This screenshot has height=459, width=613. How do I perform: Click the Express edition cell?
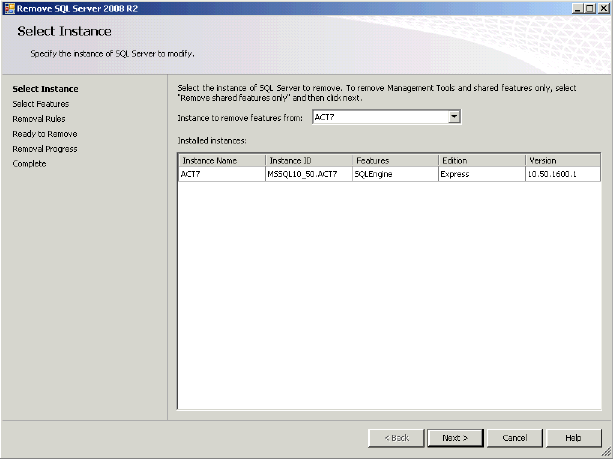tap(482, 174)
